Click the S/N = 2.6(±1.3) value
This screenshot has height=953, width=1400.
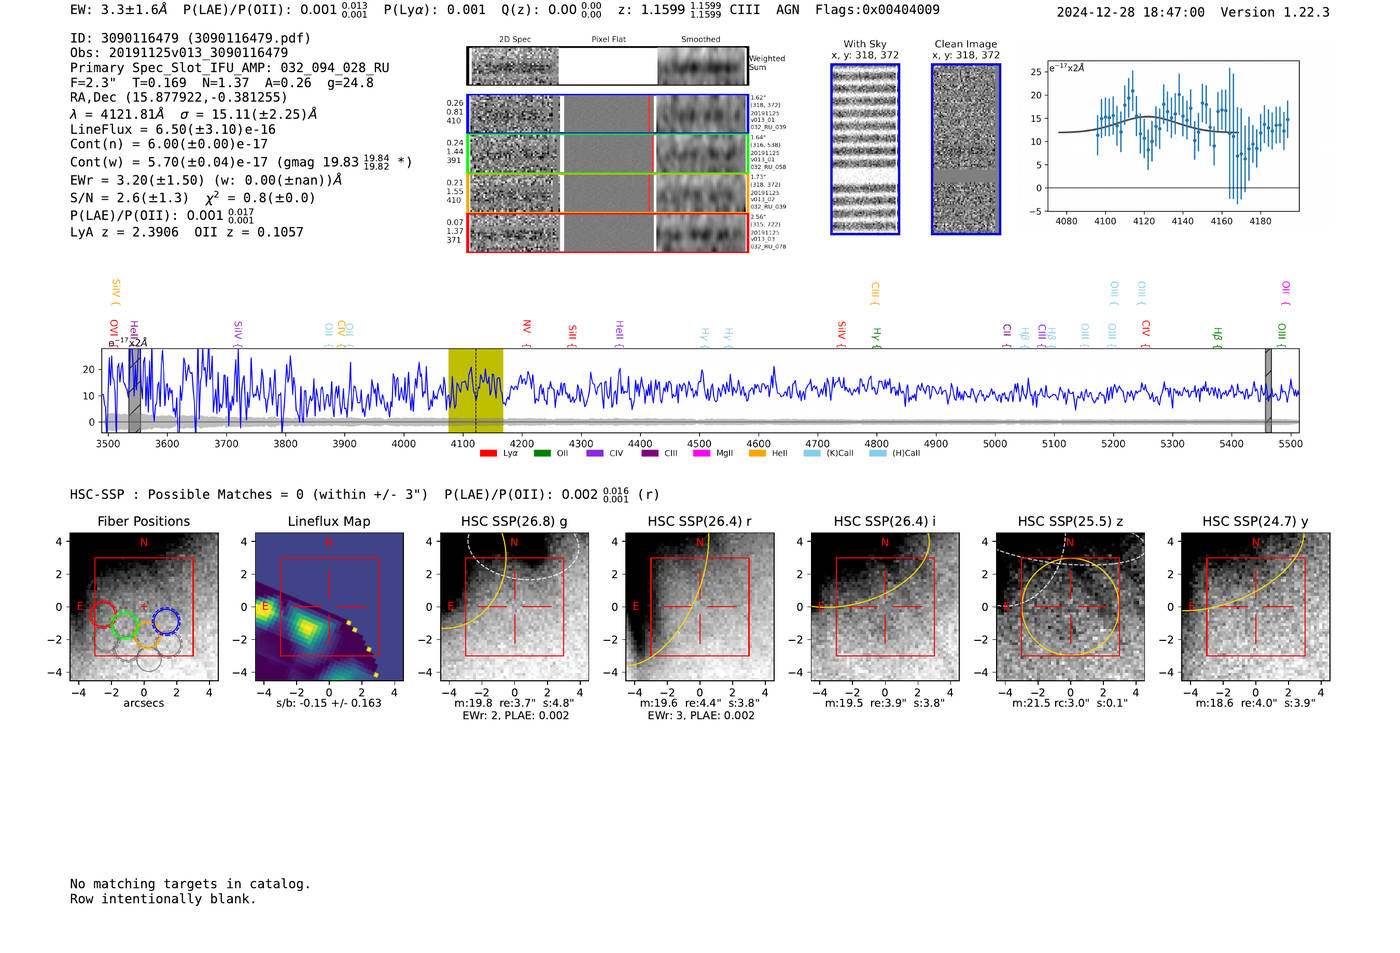tap(129, 197)
